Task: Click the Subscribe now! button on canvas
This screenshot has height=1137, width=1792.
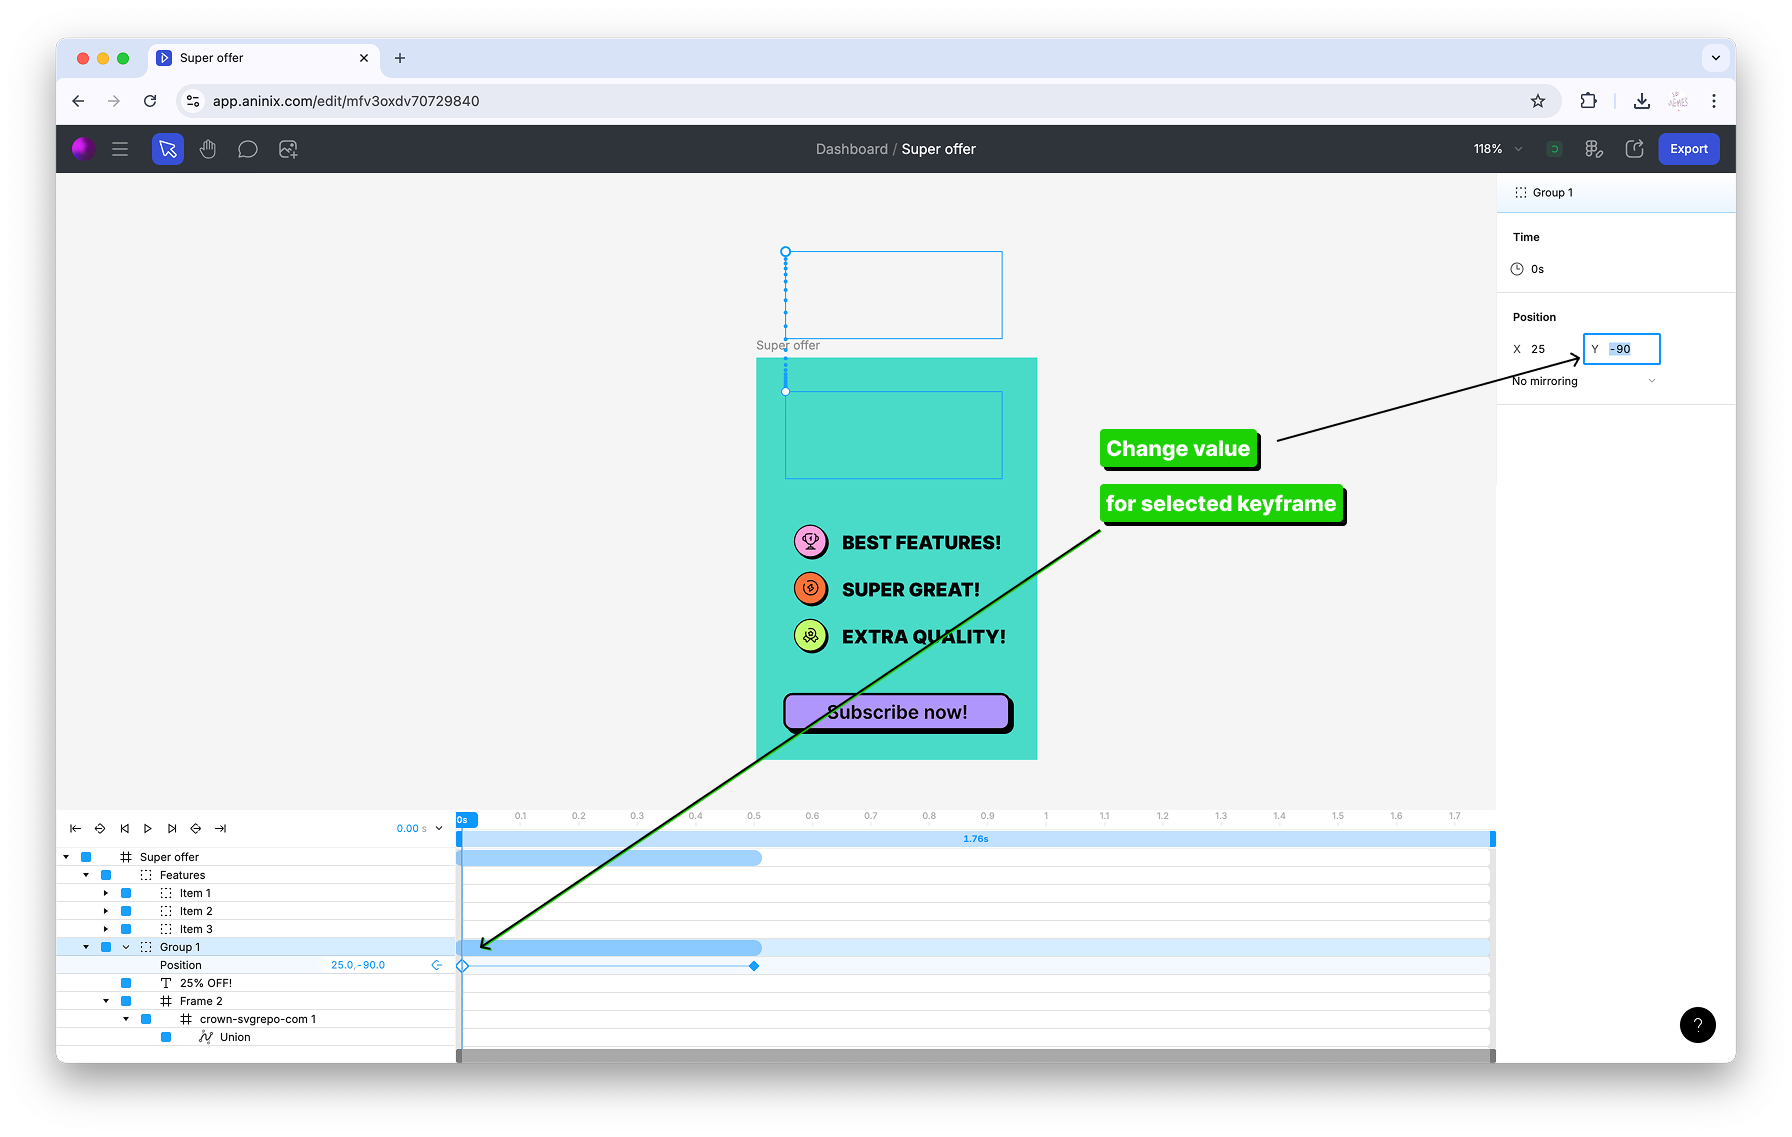Action: point(897,712)
